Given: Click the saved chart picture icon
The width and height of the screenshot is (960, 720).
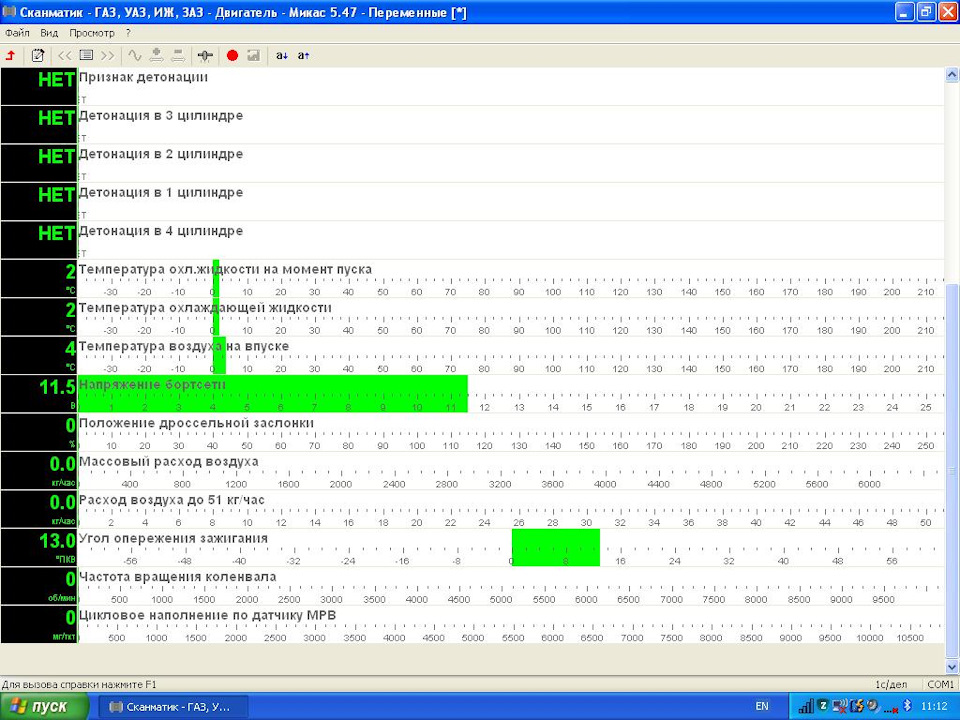Looking at the screenshot, I should pos(253,56).
